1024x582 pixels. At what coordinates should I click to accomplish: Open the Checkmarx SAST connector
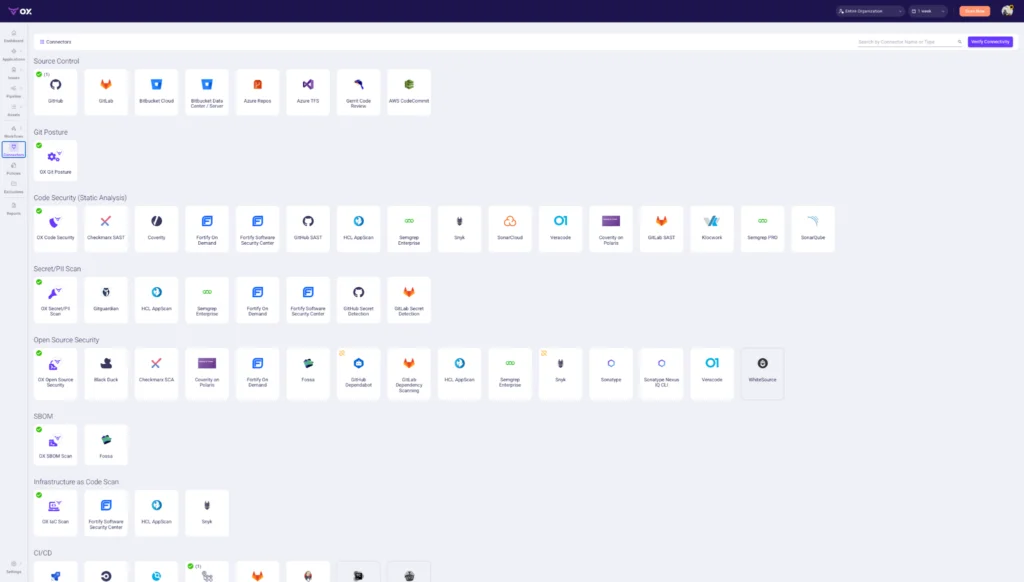(106, 229)
